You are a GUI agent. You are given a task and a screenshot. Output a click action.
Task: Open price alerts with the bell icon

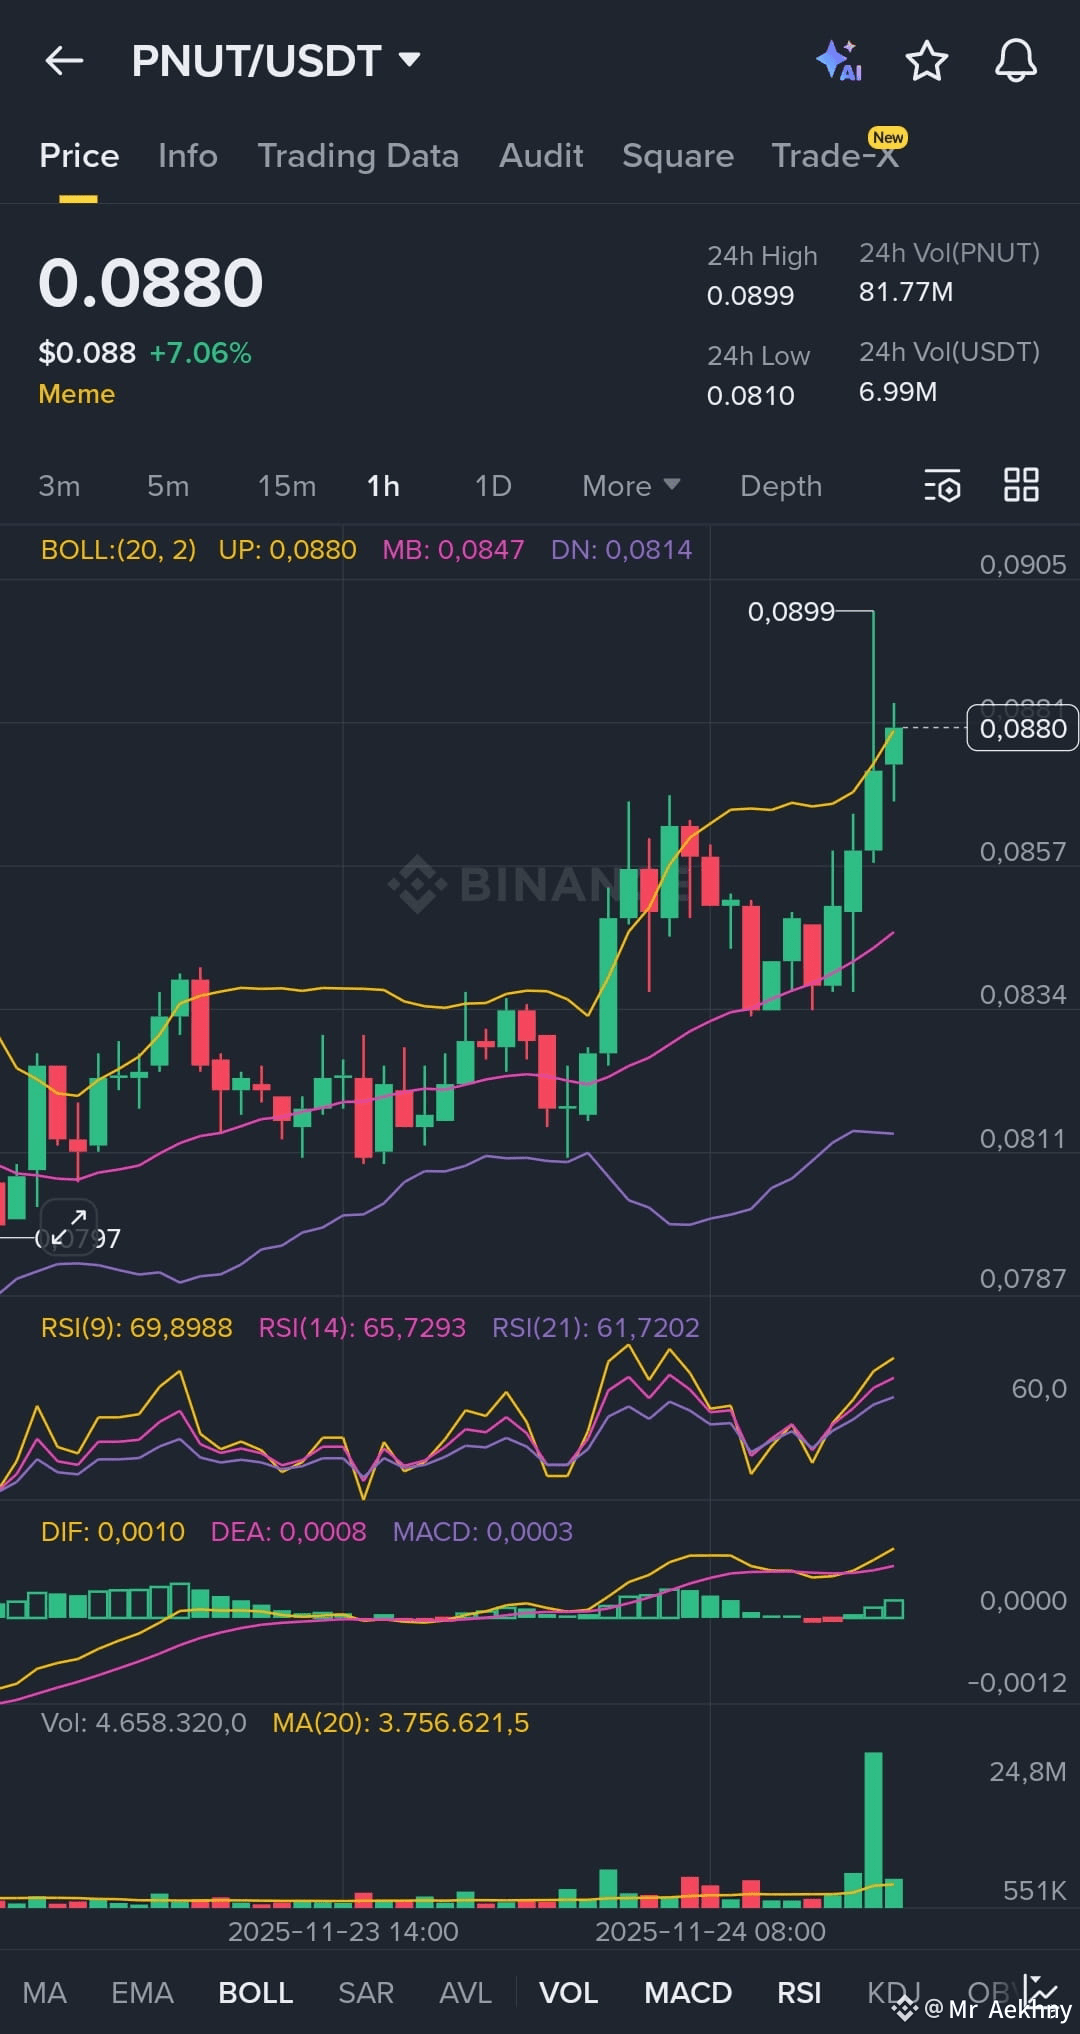click(x=1015, y=61)
